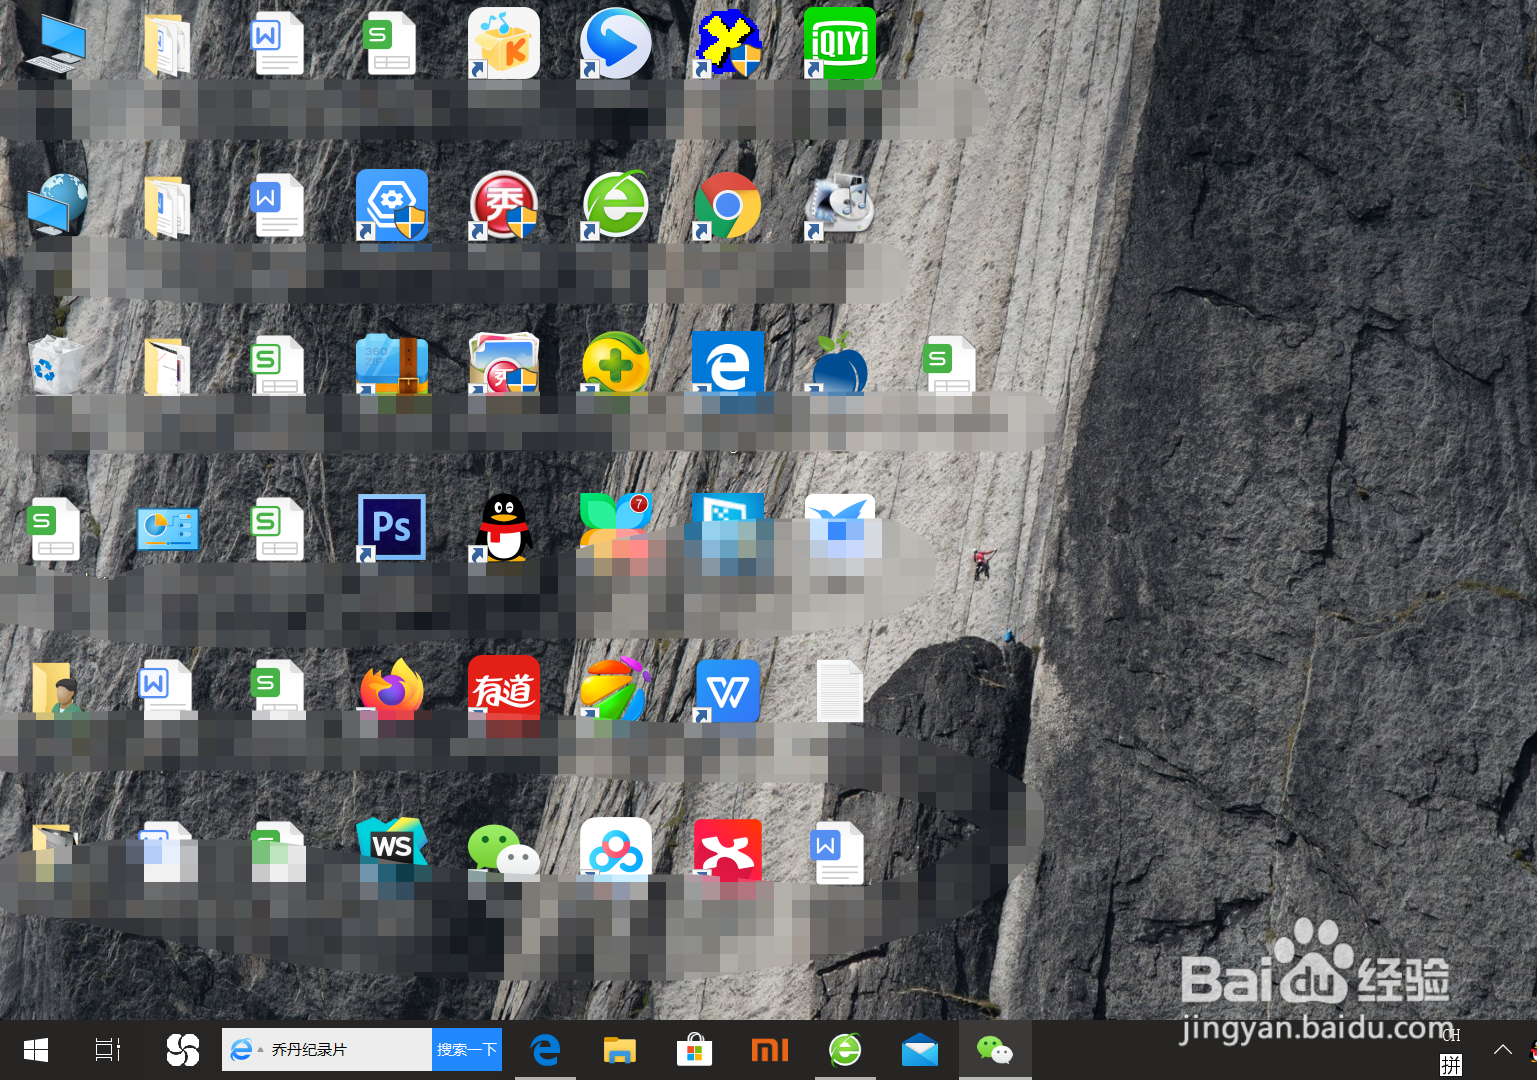Open the Control Panel desktop icon
Screen dimensions: 1537x1080
pos(168,529)
